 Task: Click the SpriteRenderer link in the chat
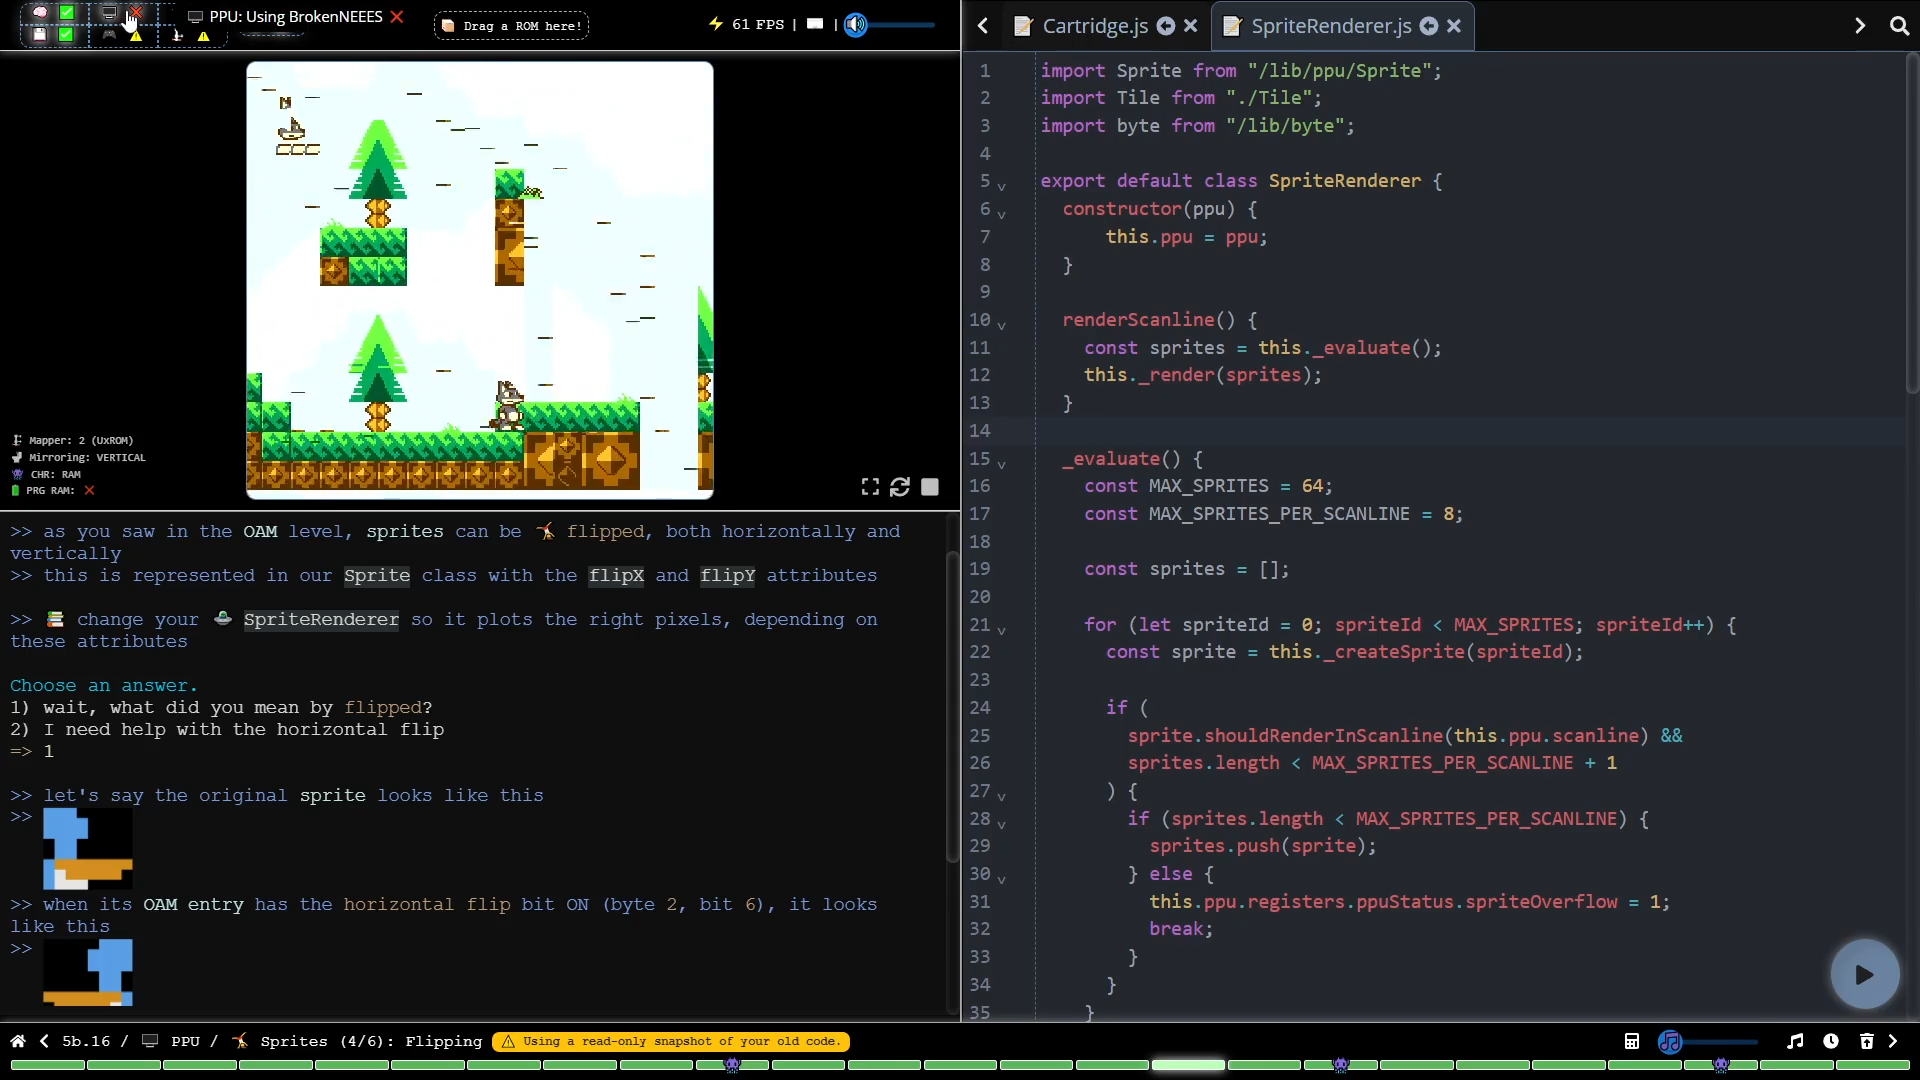(x=321, y=620)
